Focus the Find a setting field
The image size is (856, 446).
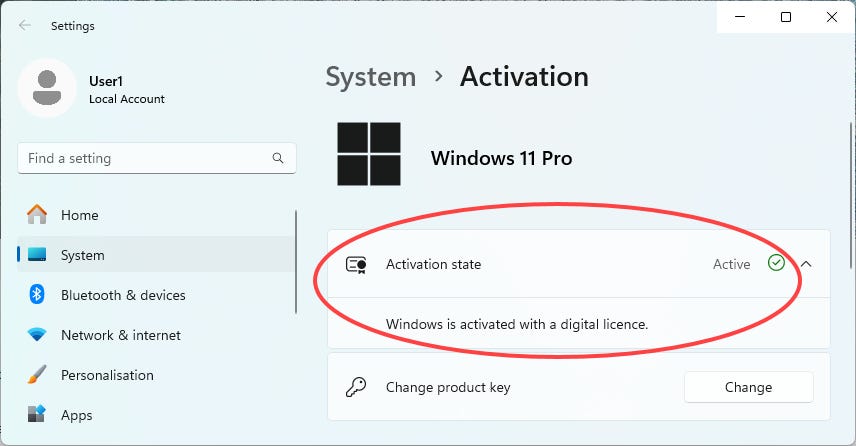coord(157,158)
